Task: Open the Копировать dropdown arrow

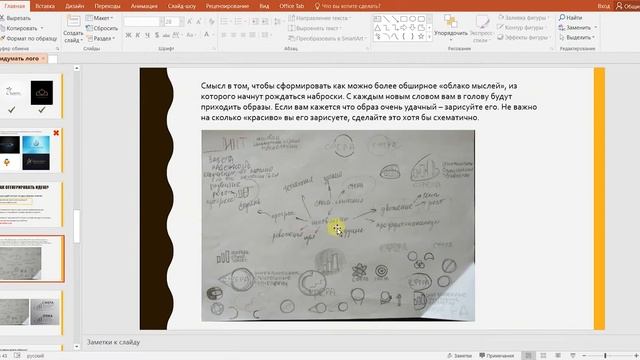Action: 42,28
